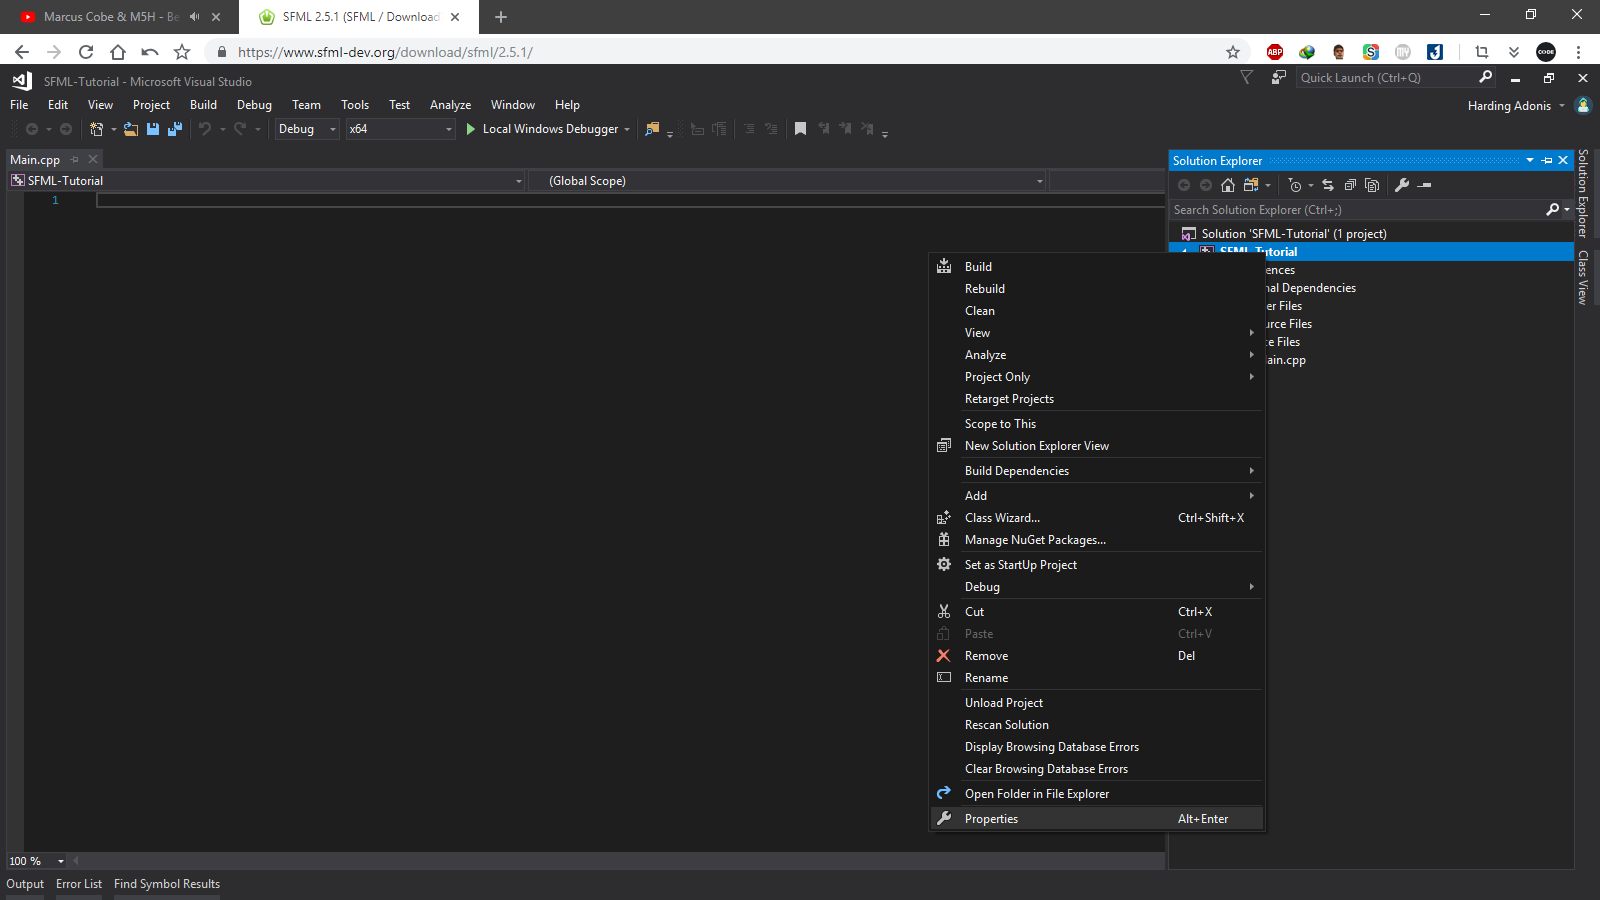Select Build in the context menu
Viewport: 1600px width, 900px height.
(x=1098, y=267)
